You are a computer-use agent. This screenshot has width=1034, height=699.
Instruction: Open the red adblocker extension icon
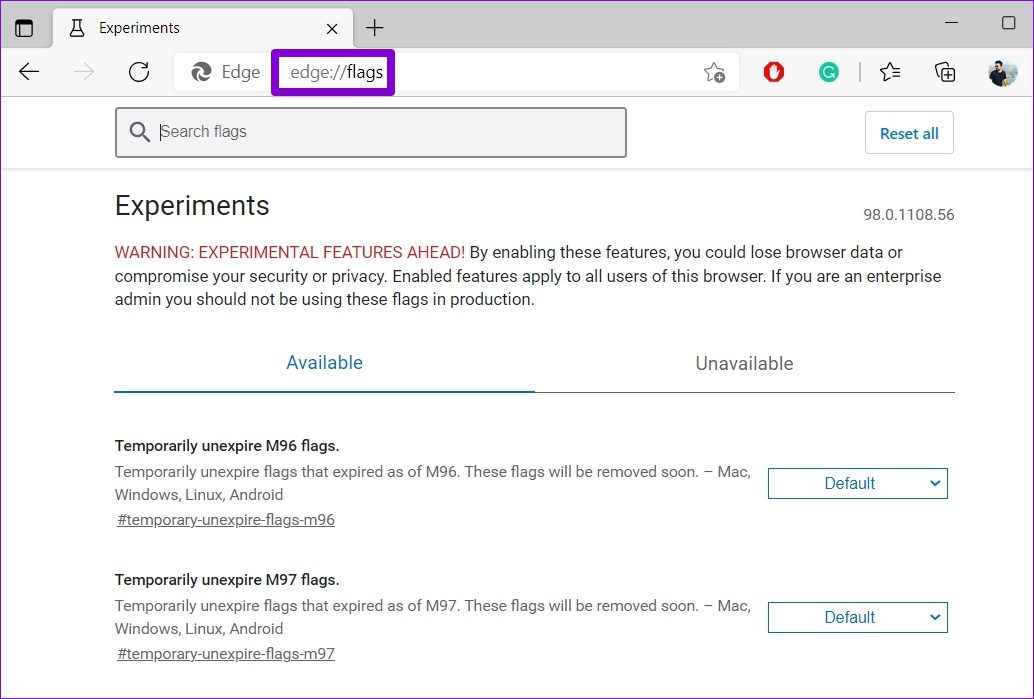click(773, 72)
